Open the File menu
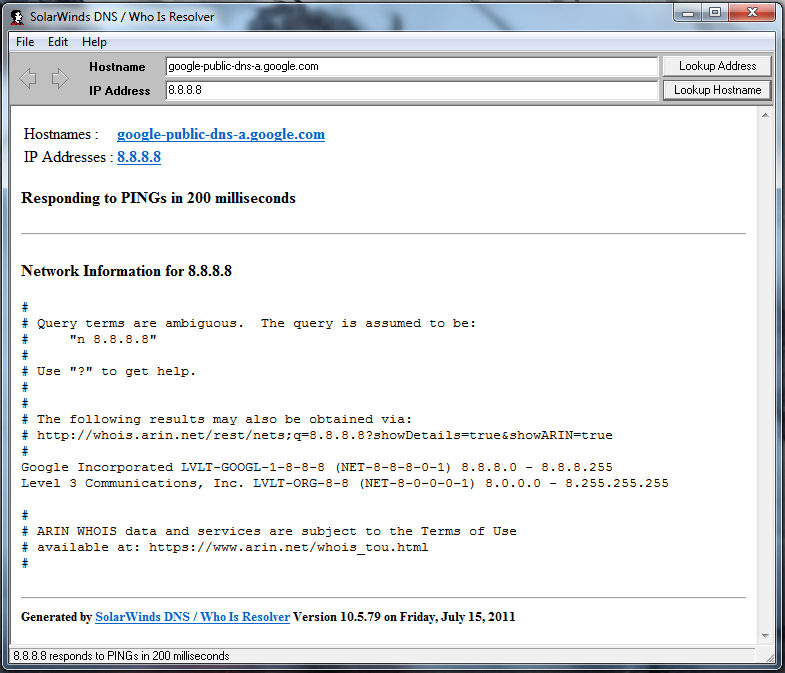The image size is (785, 673). tap(25, 42)
